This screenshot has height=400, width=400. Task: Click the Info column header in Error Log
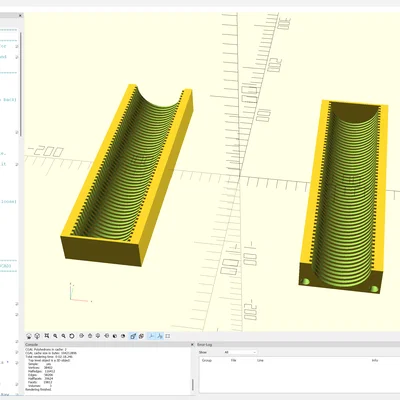(375, 360)
